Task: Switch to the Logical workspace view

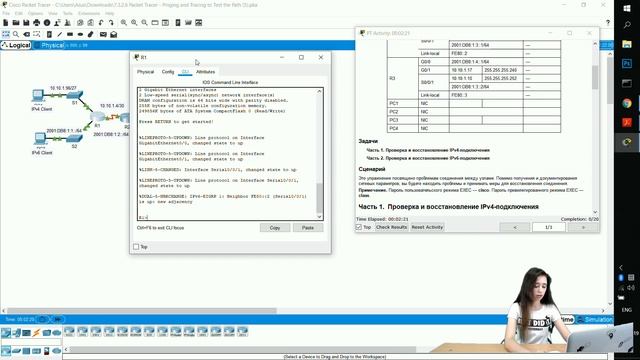Action: click(x=16, y=45)
